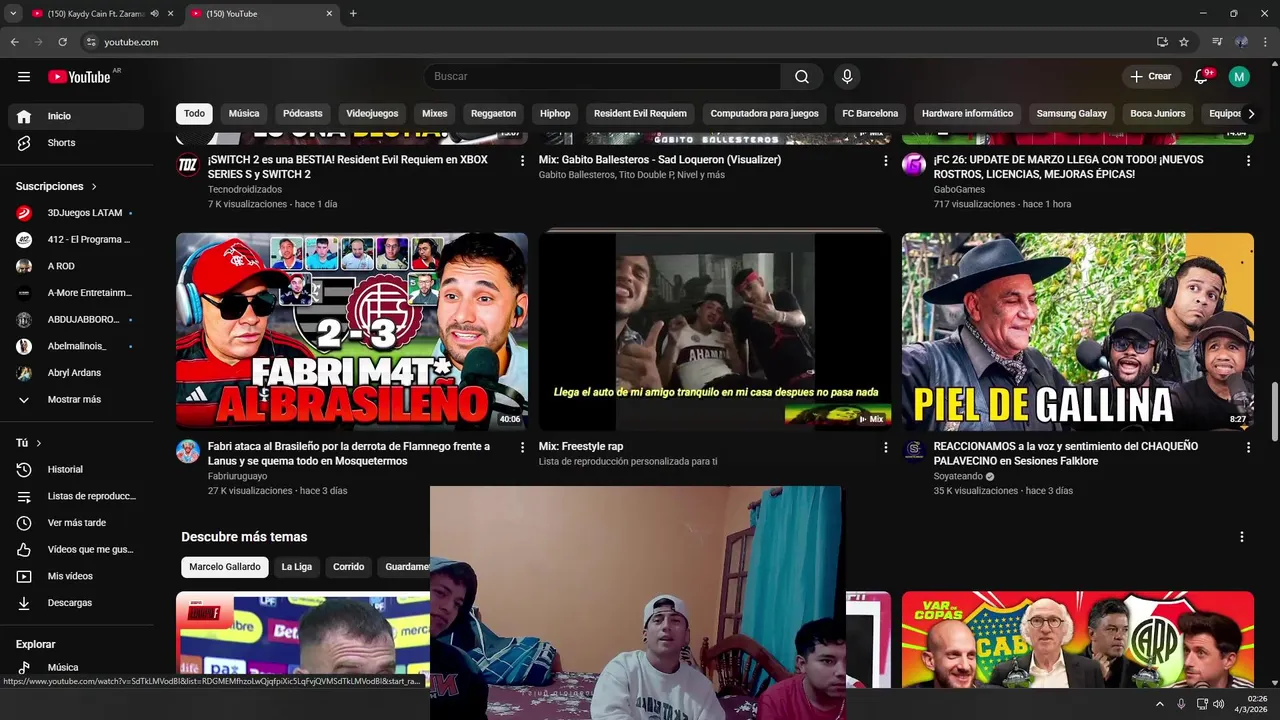Bookmark this page with star icon

click(1184, 42)
